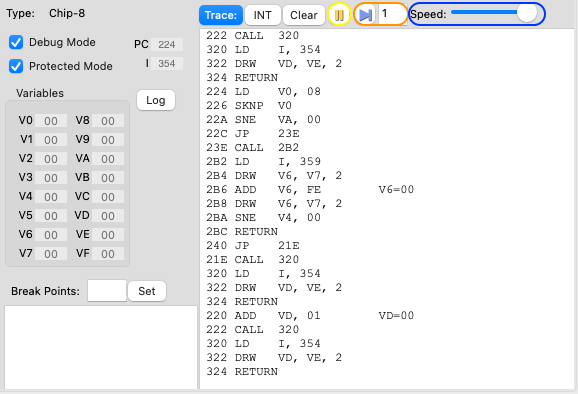Select the I register field 354
Viewport: 578px width, 394px height.
(x=167, y=63)
